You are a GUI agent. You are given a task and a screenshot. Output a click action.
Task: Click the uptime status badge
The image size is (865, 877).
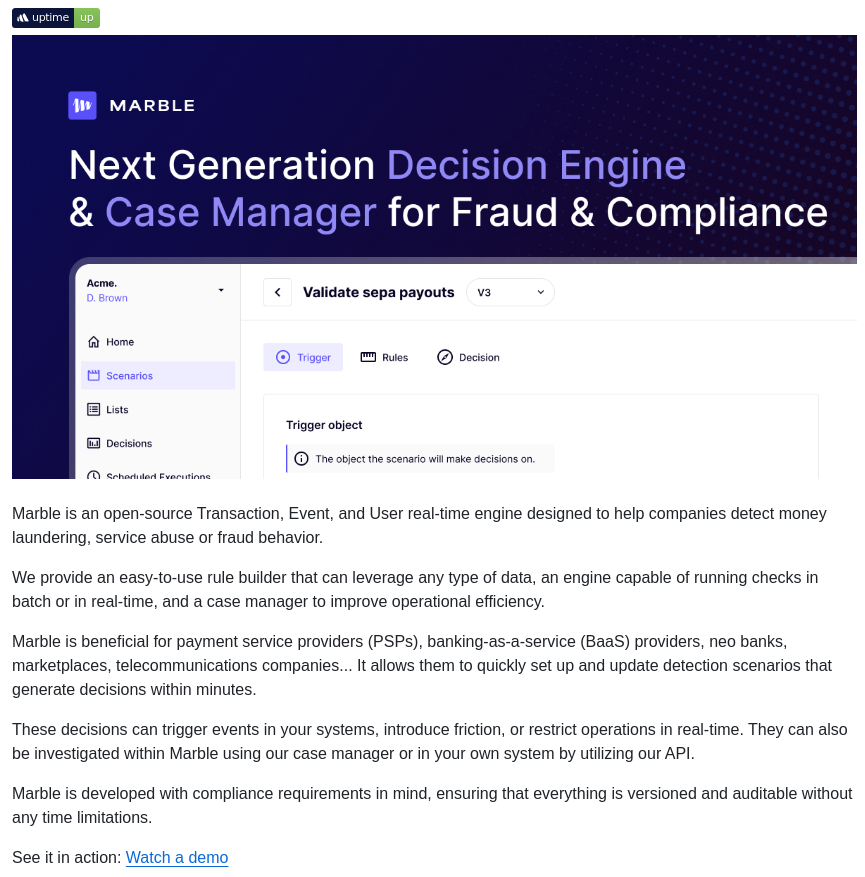pyautogui.click(x=56, y=17)
